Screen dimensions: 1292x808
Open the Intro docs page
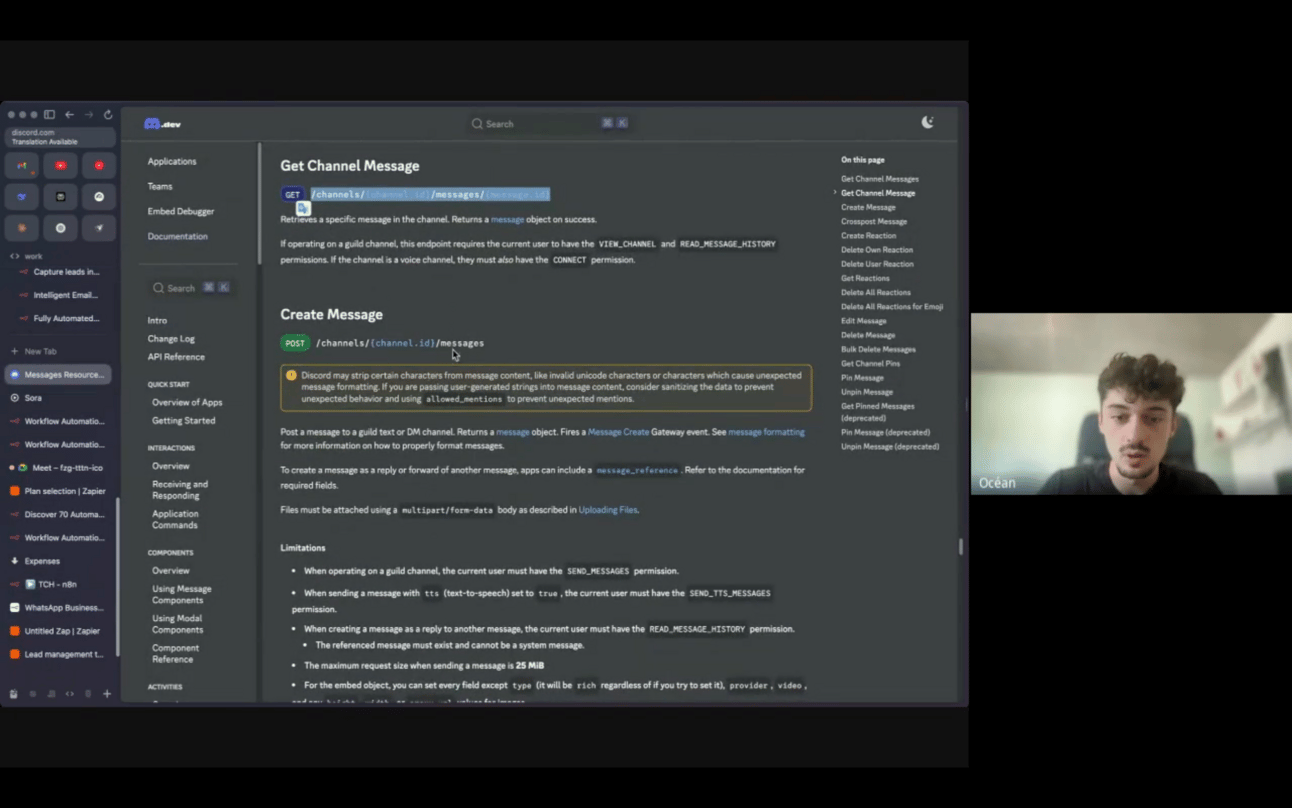point(157,321)
